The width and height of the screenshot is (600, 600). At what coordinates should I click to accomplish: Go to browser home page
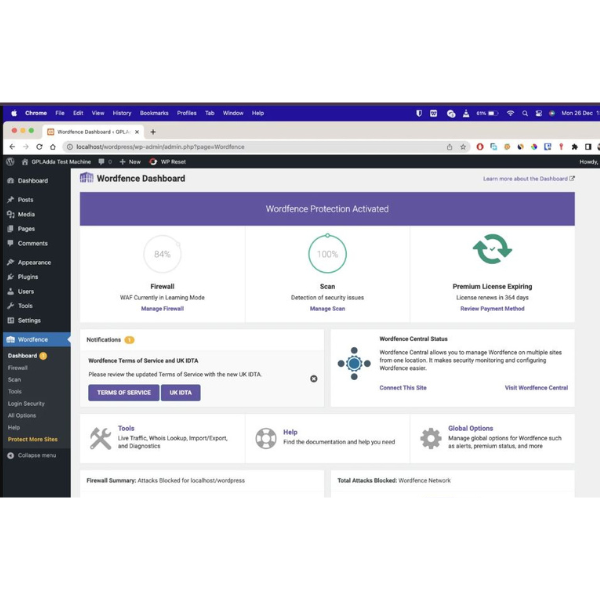[53, 147]
